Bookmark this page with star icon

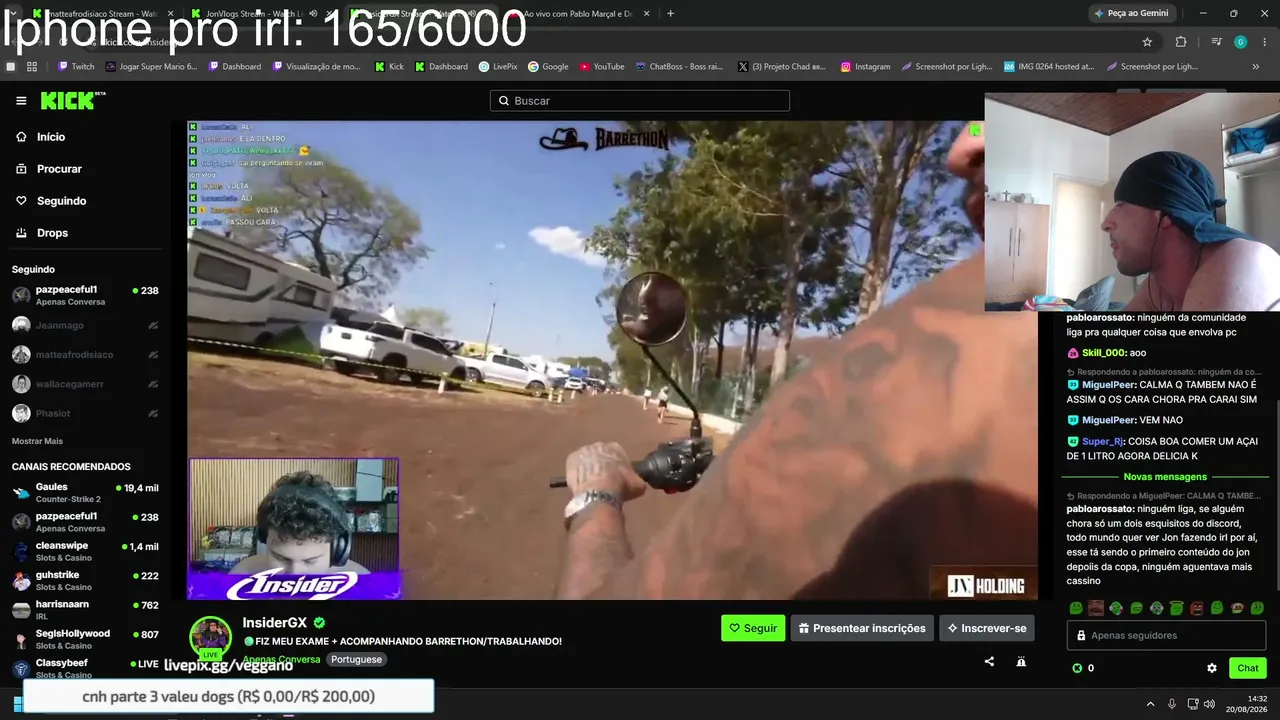pos(1147,42)
